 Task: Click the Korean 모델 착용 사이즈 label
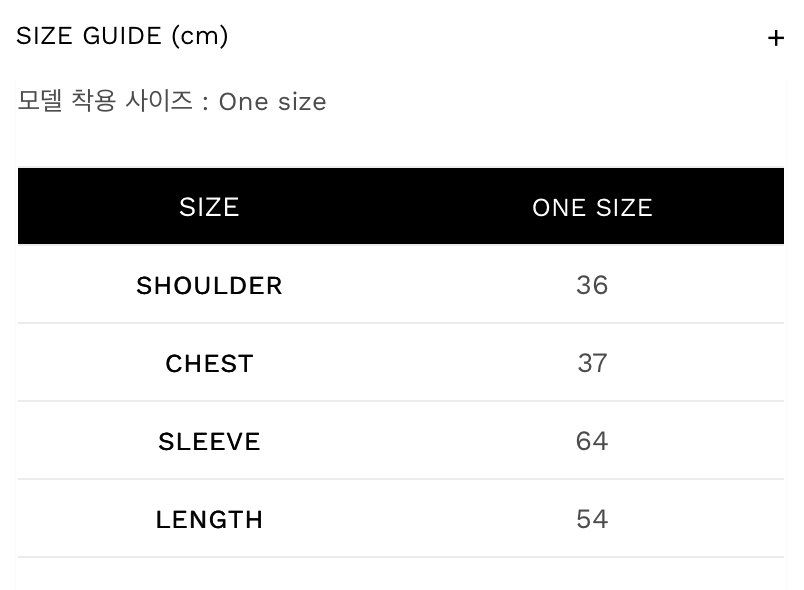click(x=105, y=102)
